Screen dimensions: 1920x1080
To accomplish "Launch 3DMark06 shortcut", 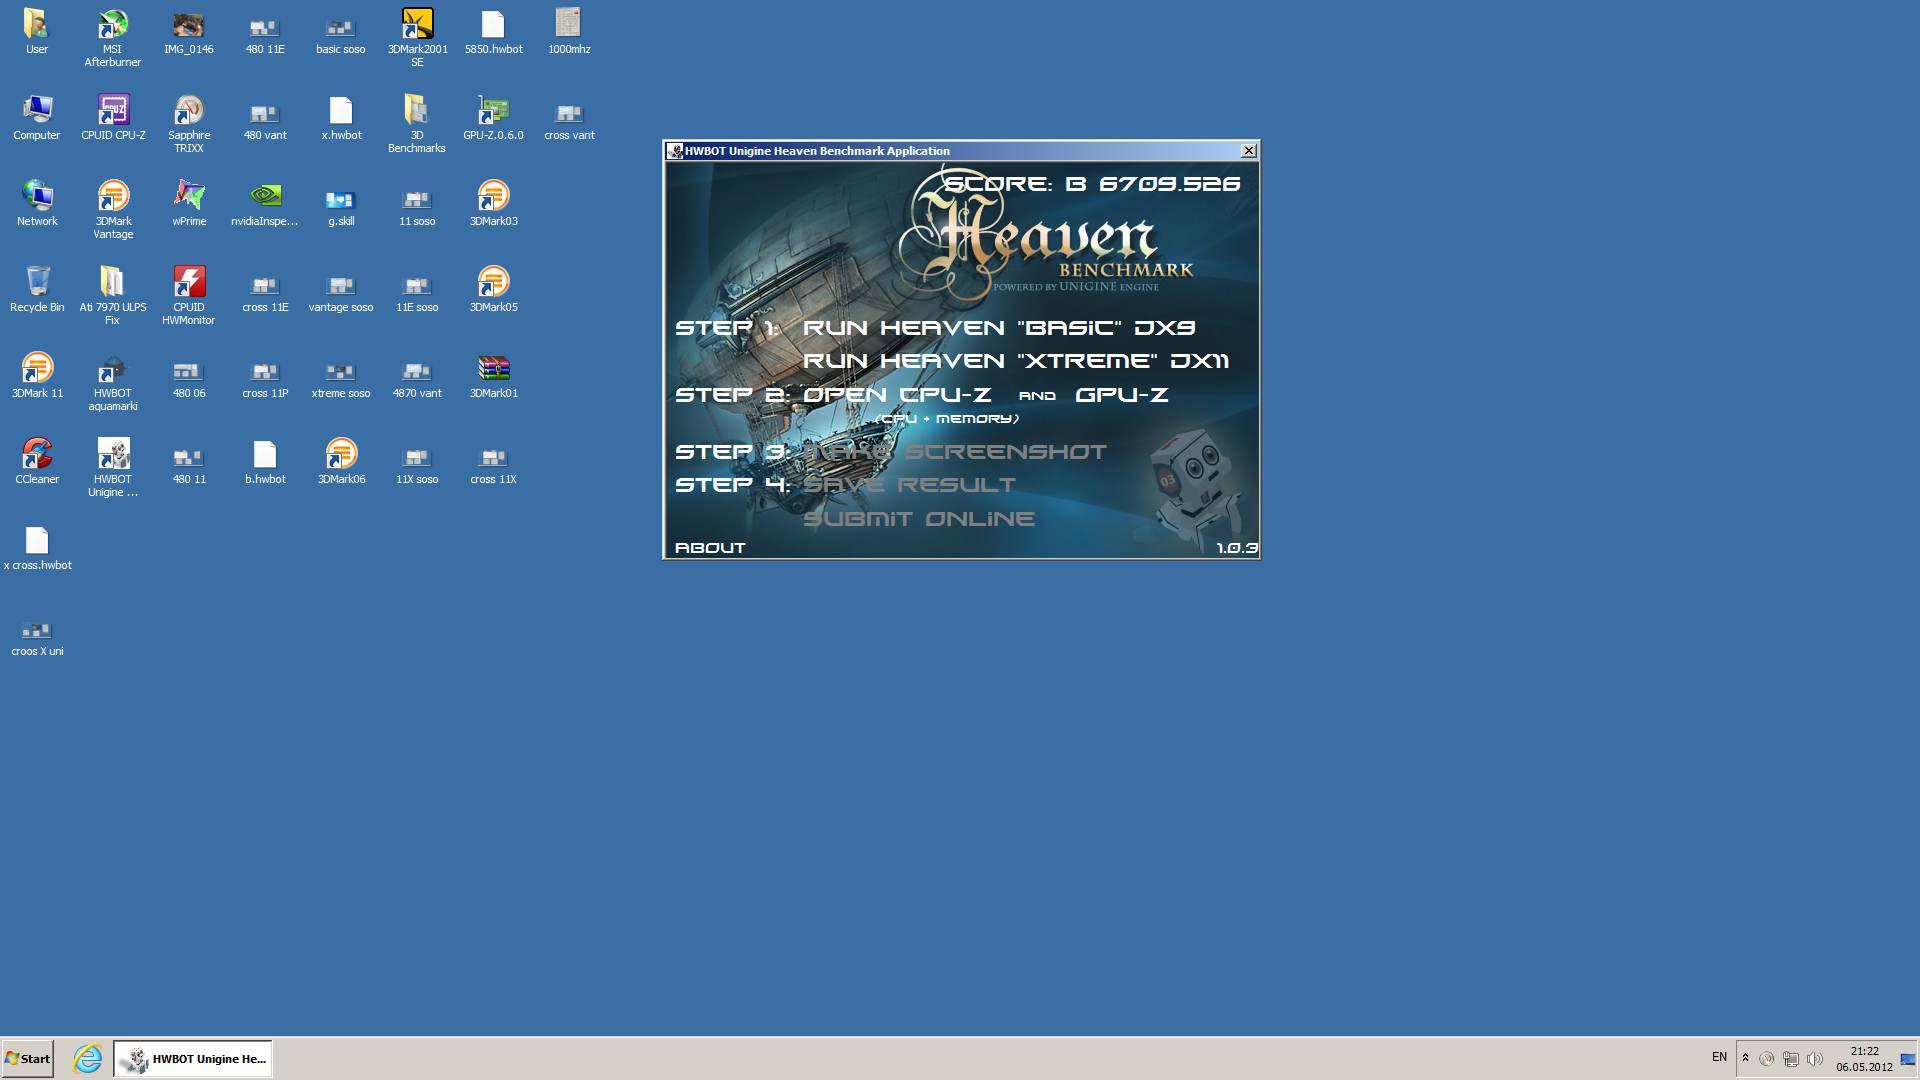I will pos(341,462).
